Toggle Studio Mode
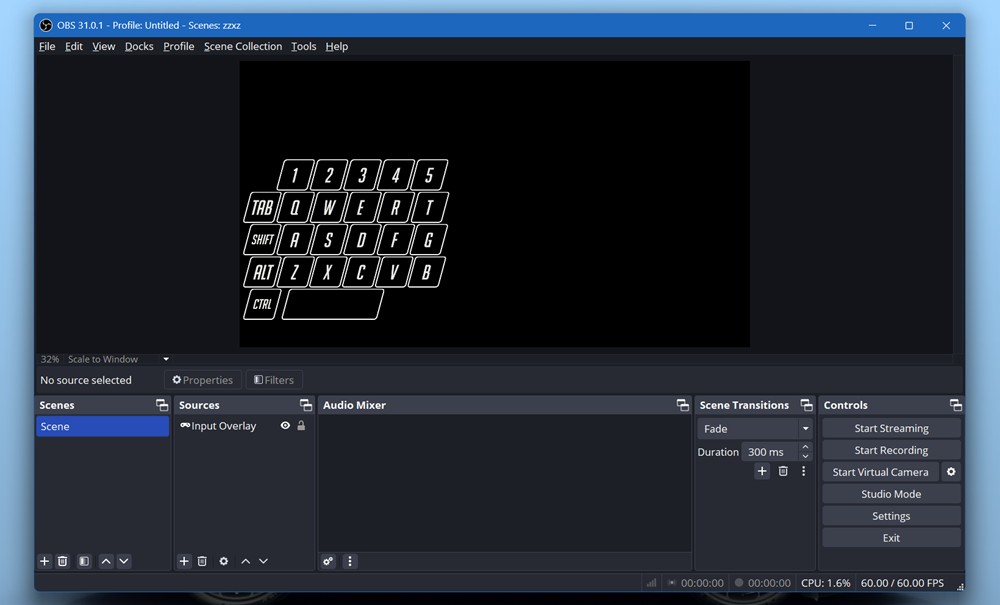Viewport: 1000px width, 605px height. coord(890,493)
